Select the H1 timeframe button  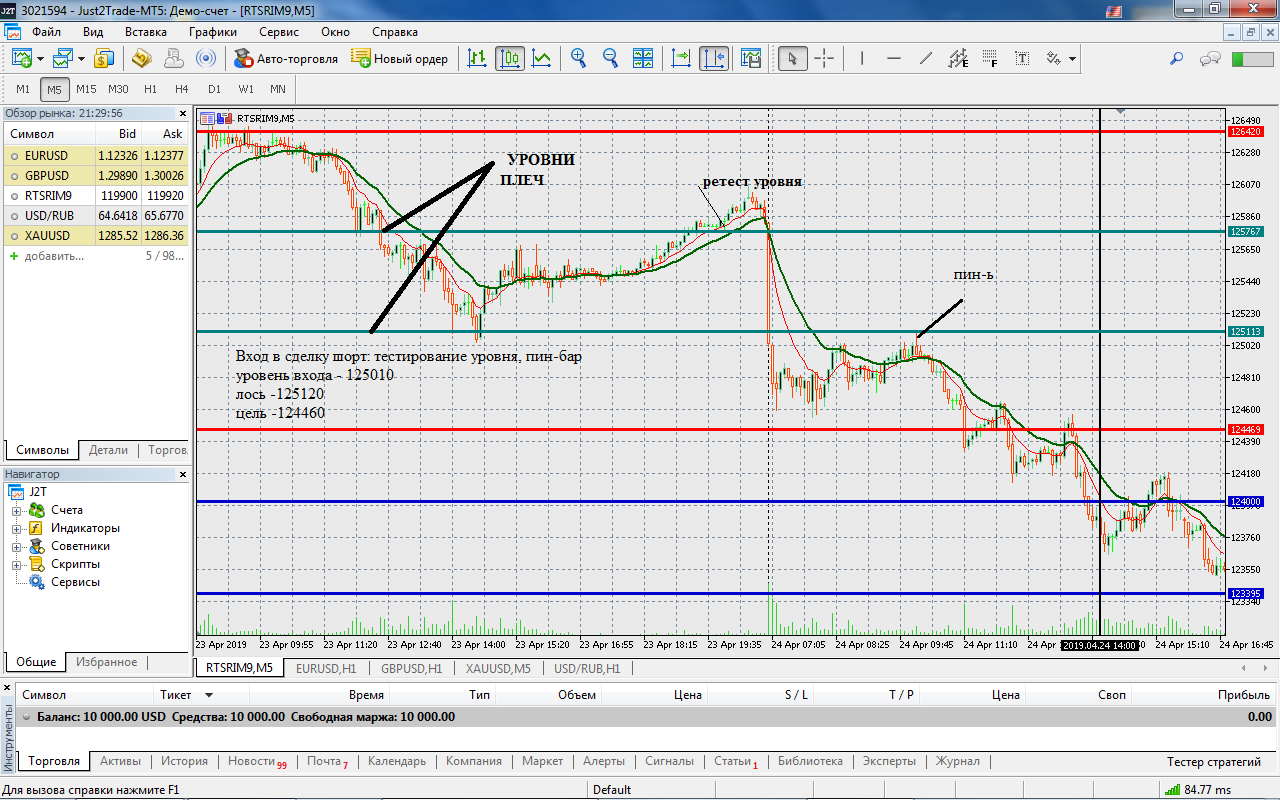[x=150, y=89]
